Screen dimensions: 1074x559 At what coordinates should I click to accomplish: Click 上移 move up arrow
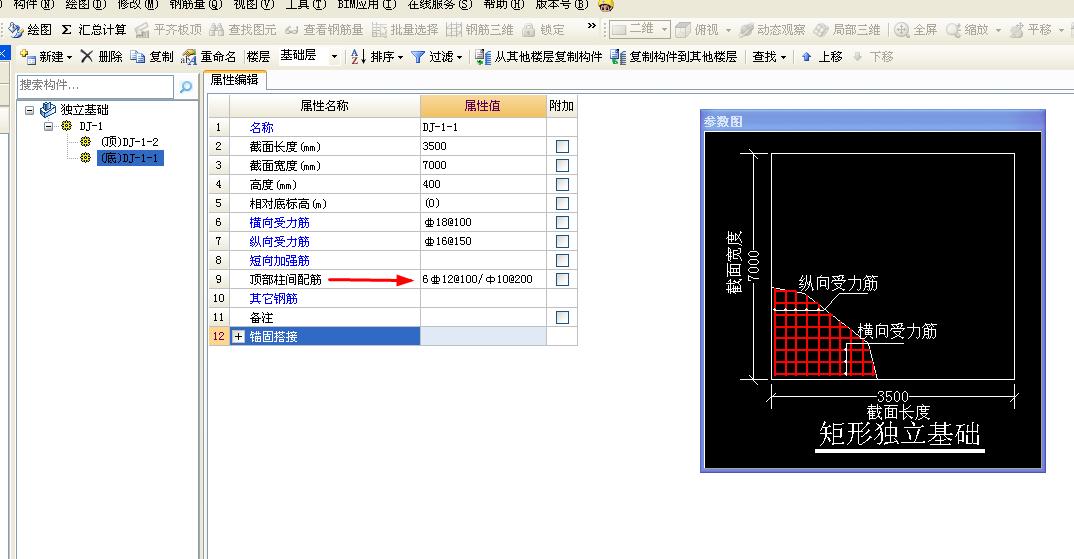[x=806, y=56]
